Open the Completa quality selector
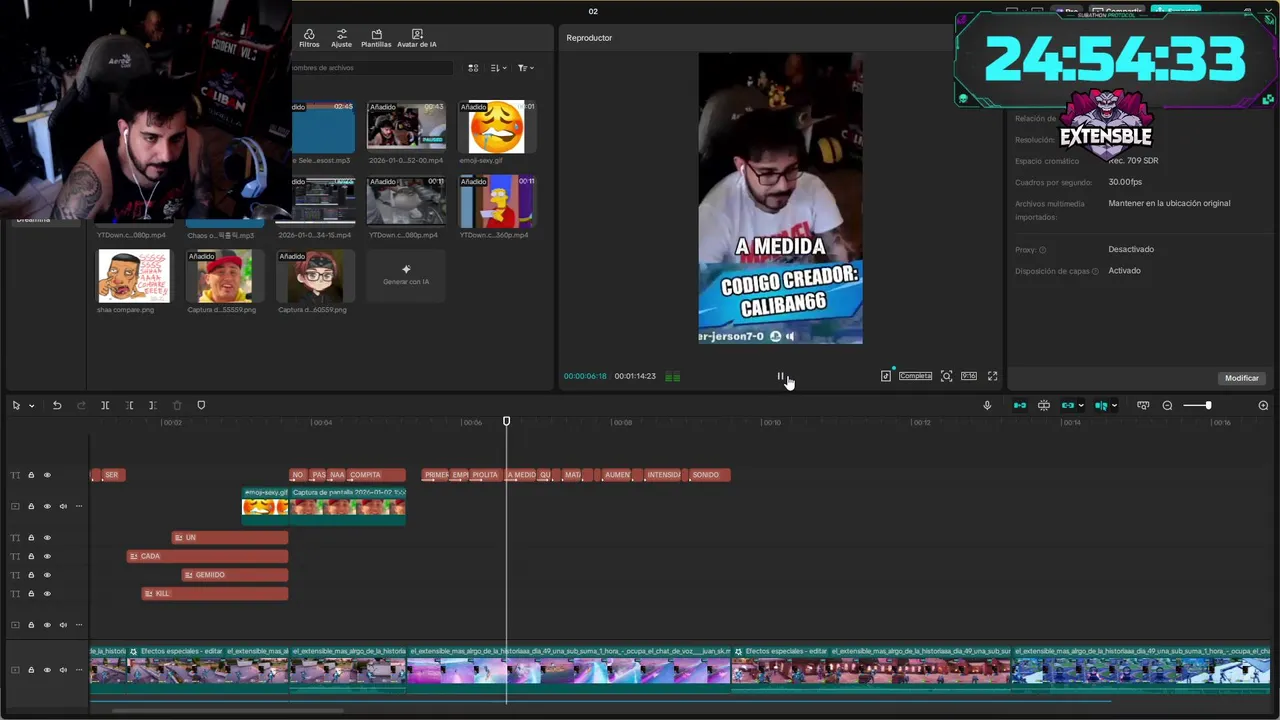Viewport: 1280px width, 720px height. pos(915,376)
